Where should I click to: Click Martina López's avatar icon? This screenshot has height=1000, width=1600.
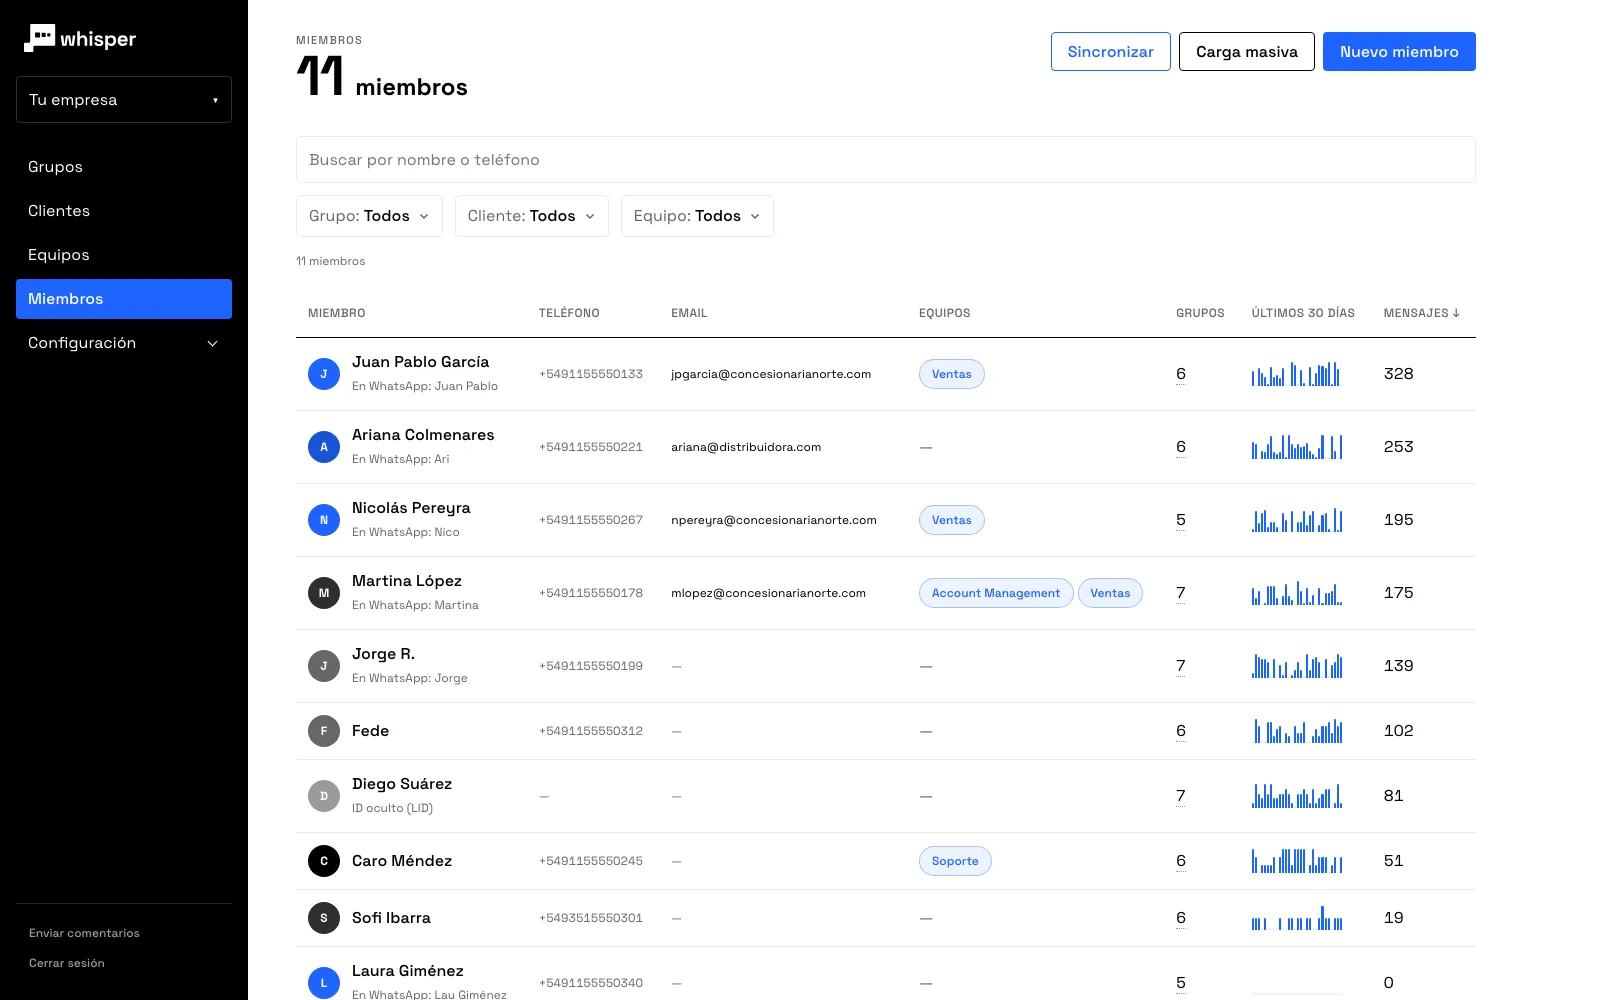click(x=324, y=593)
